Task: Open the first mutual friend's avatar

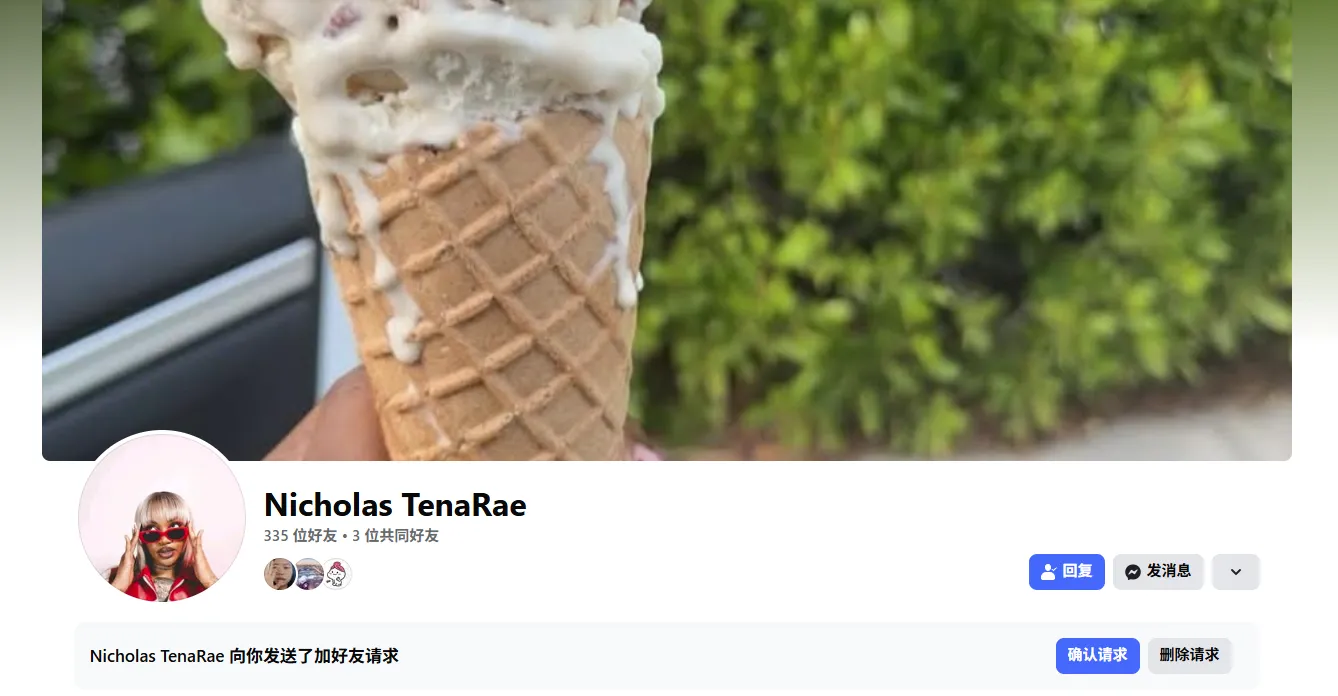Action: tap(279, 574)
